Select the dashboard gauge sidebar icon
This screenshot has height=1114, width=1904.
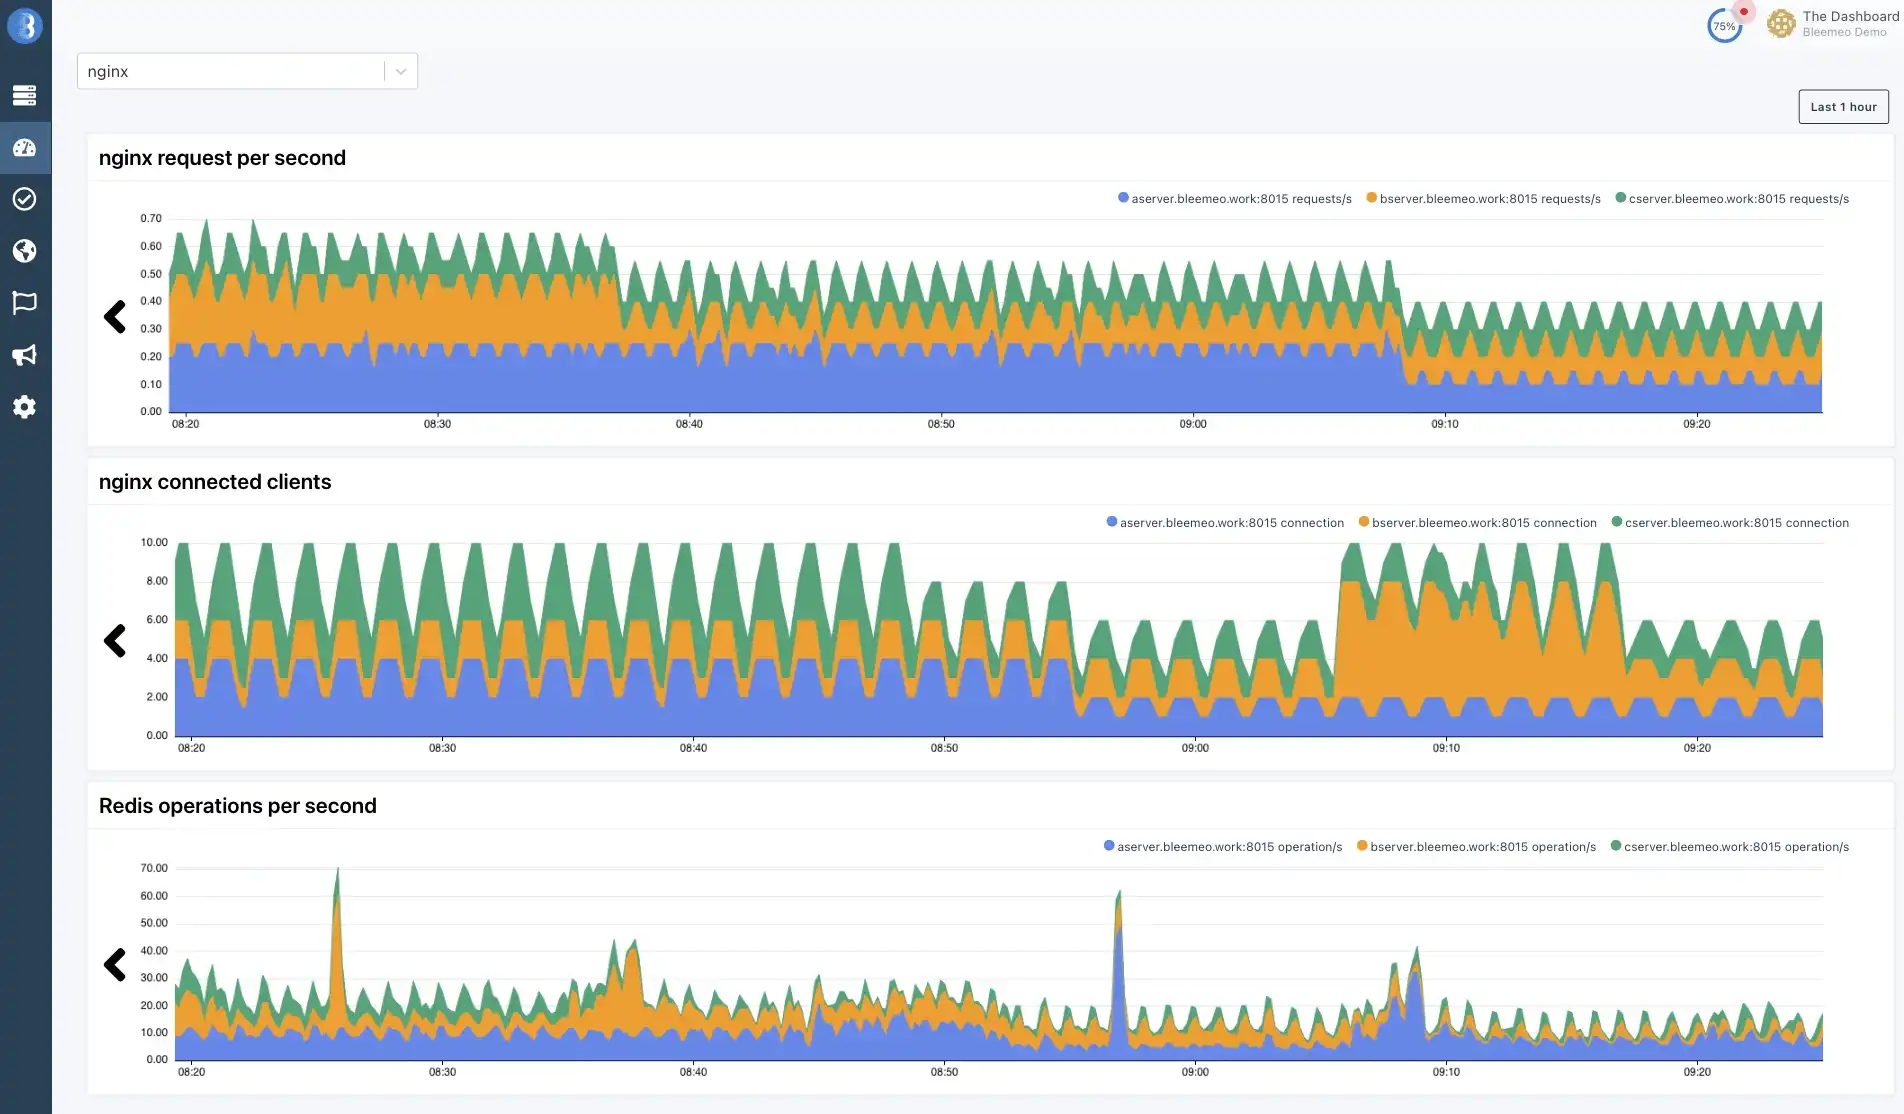[25, 148]
